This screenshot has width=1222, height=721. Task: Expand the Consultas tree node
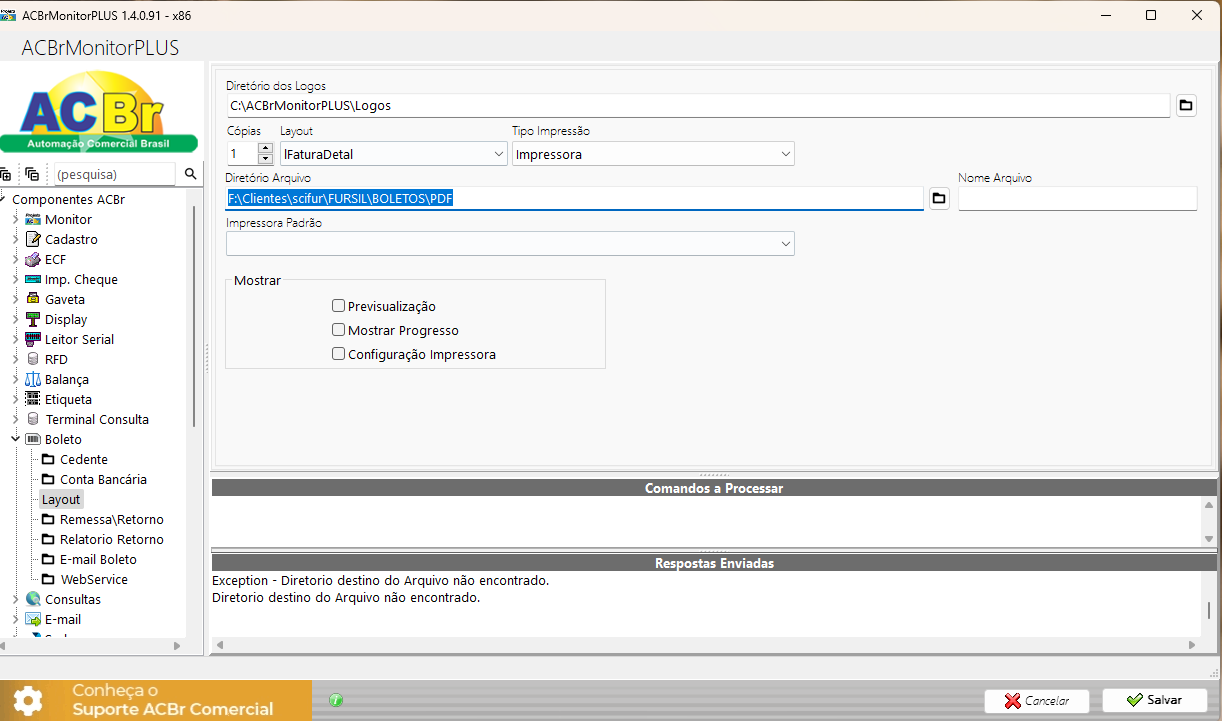coord(15,599)
